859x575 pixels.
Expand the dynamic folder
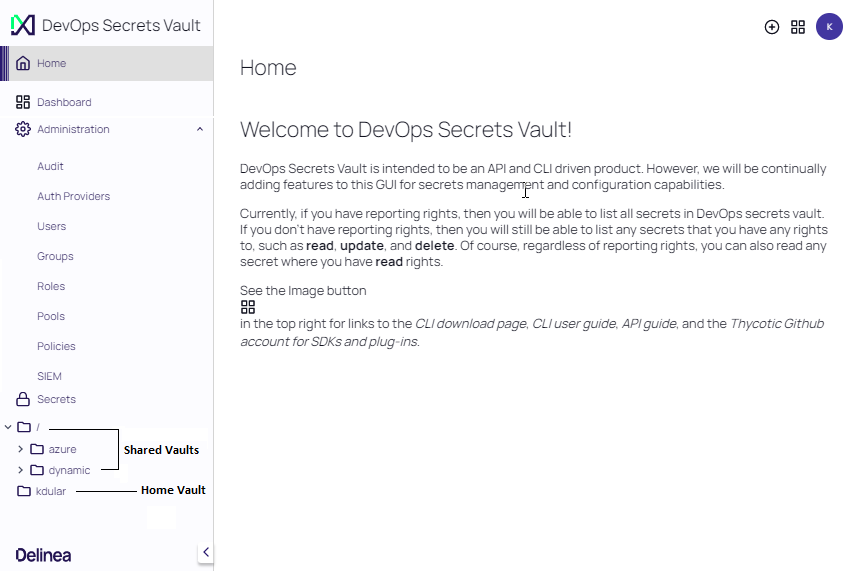click(x=21, y=470)
